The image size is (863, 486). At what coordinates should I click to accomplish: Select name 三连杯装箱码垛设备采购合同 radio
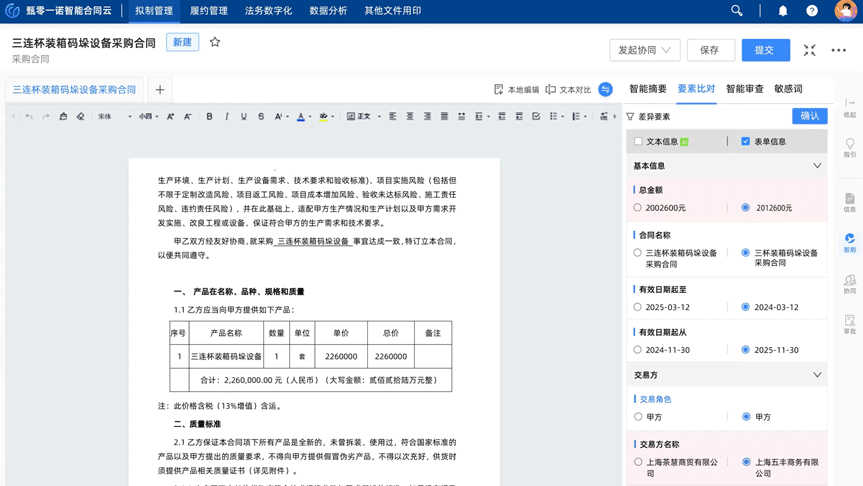637,253
